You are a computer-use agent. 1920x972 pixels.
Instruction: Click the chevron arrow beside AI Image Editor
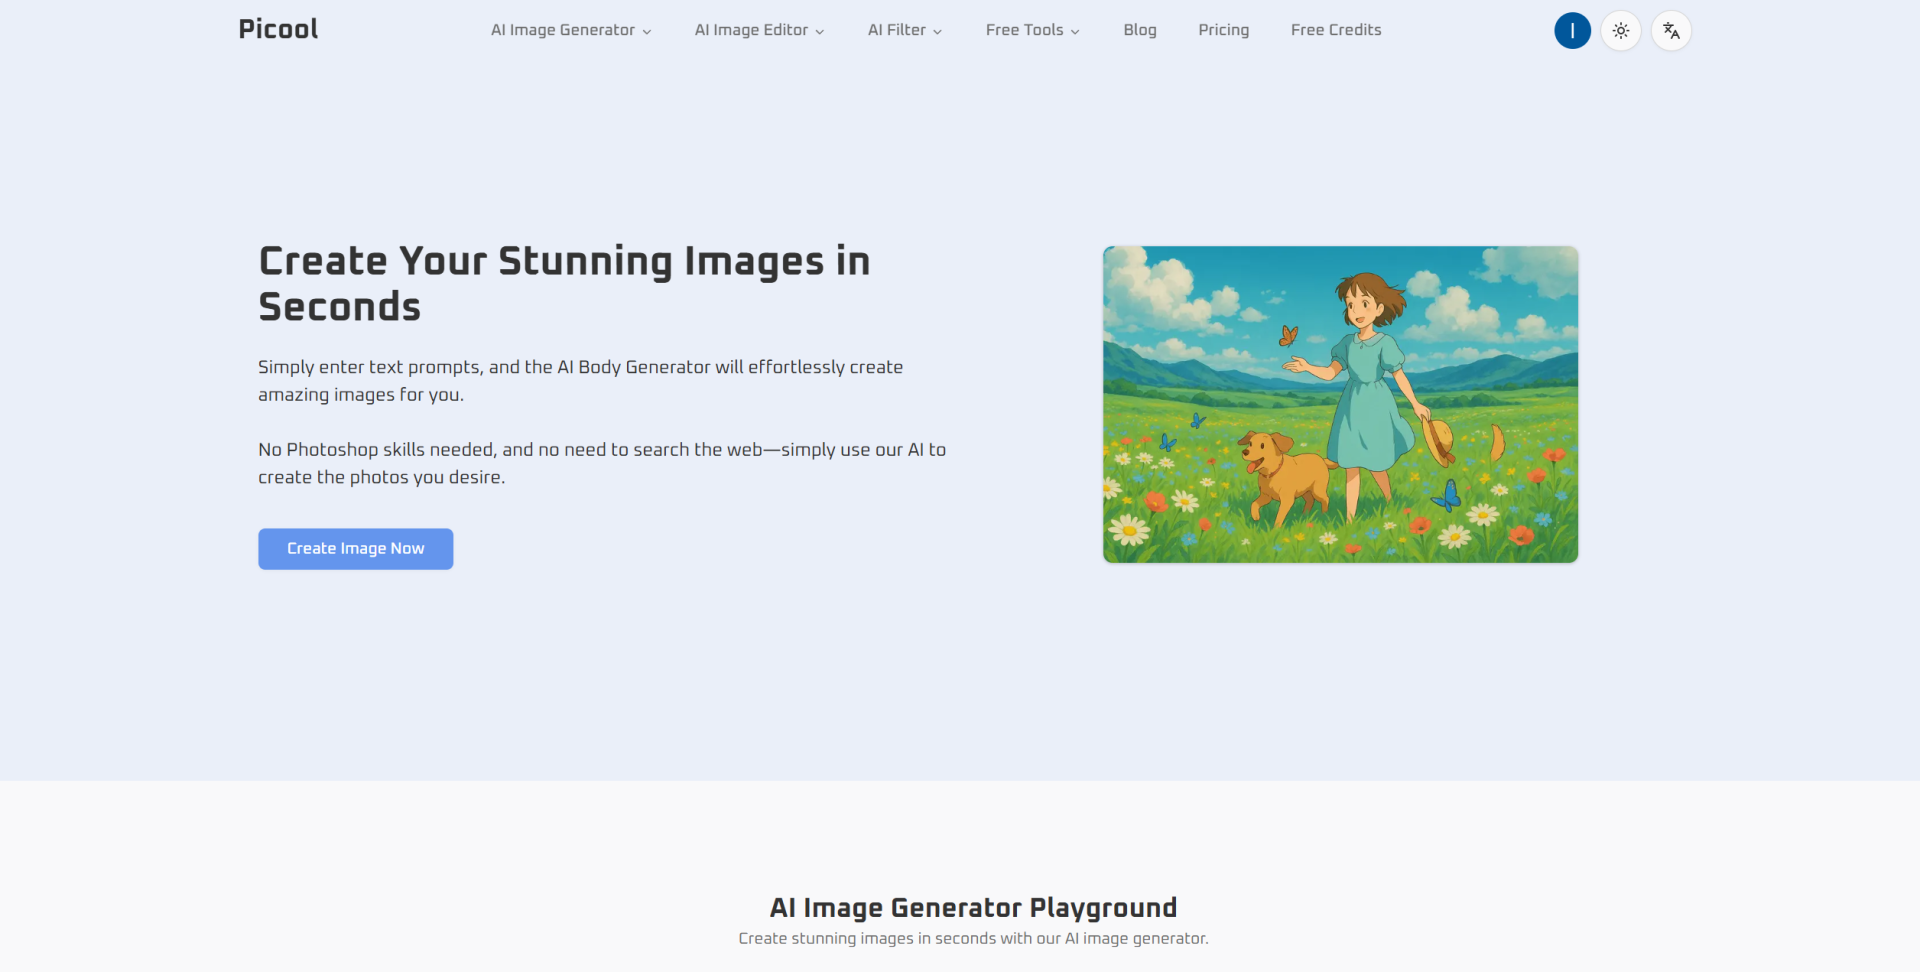coord(820,32)
